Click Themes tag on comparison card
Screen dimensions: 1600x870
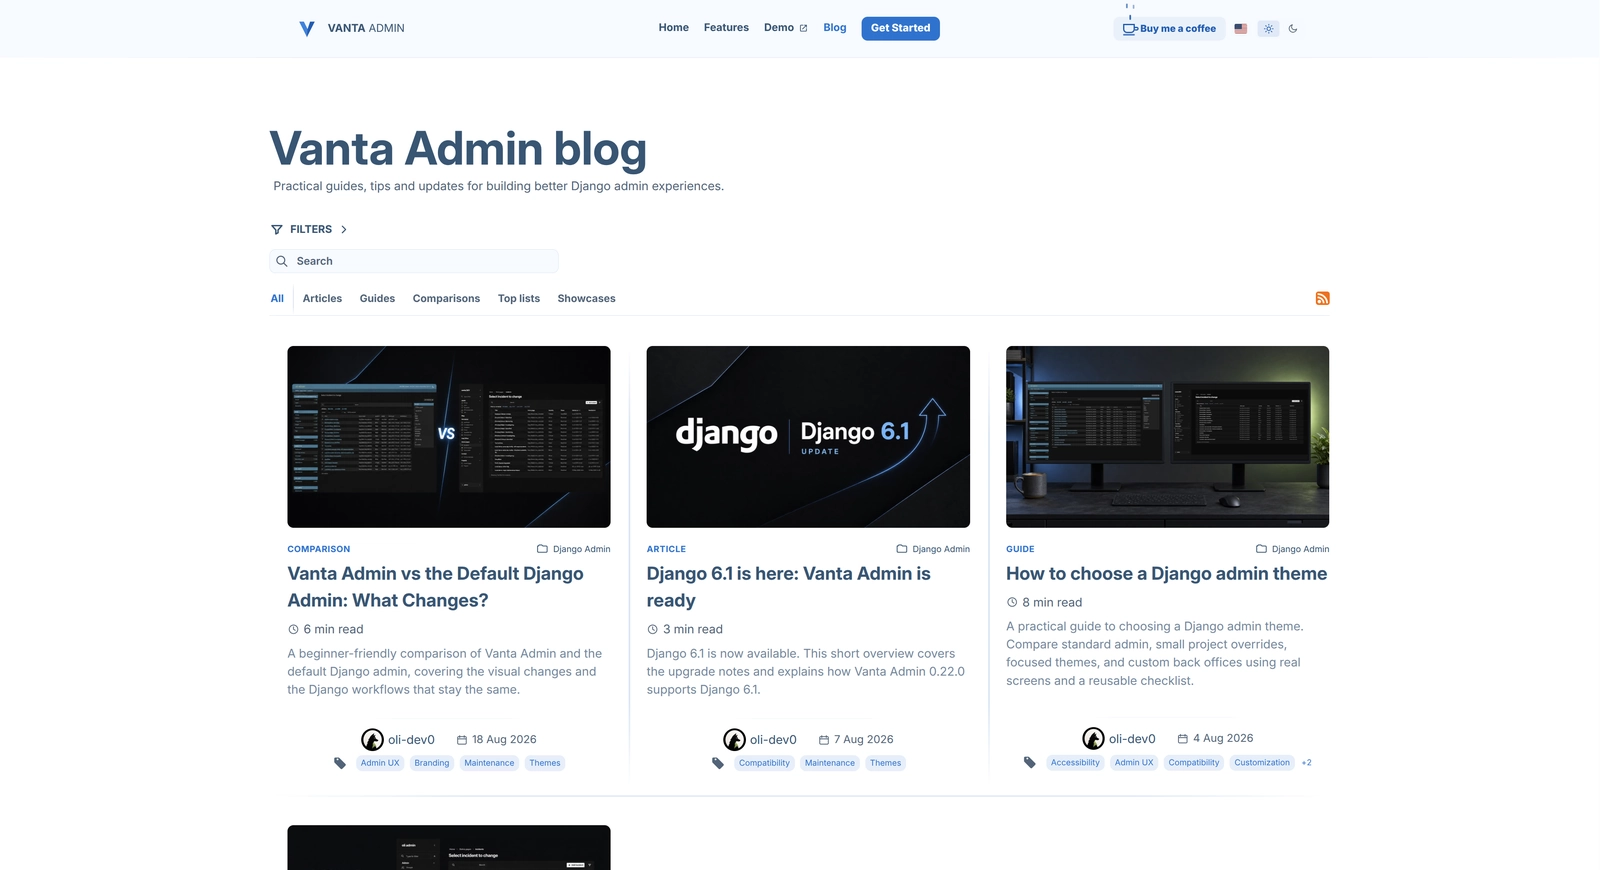coord(545,763)
